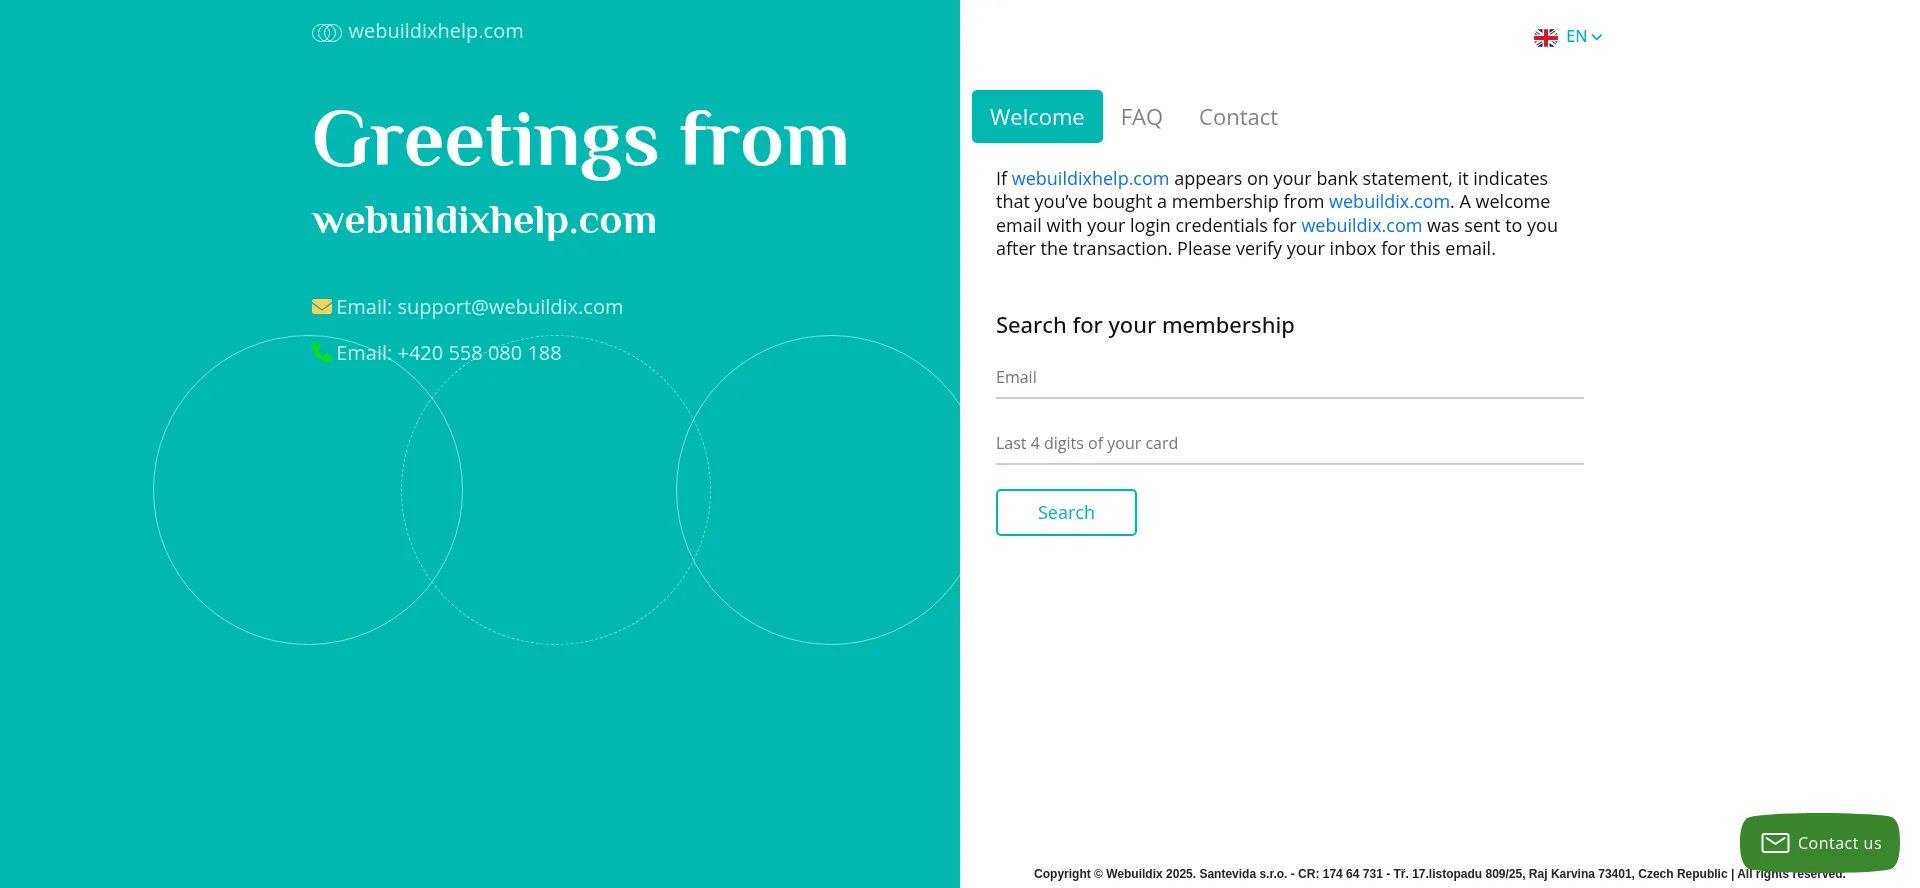
Task: Click the support@webuildix.com email address
Action: tap(510, 307)
